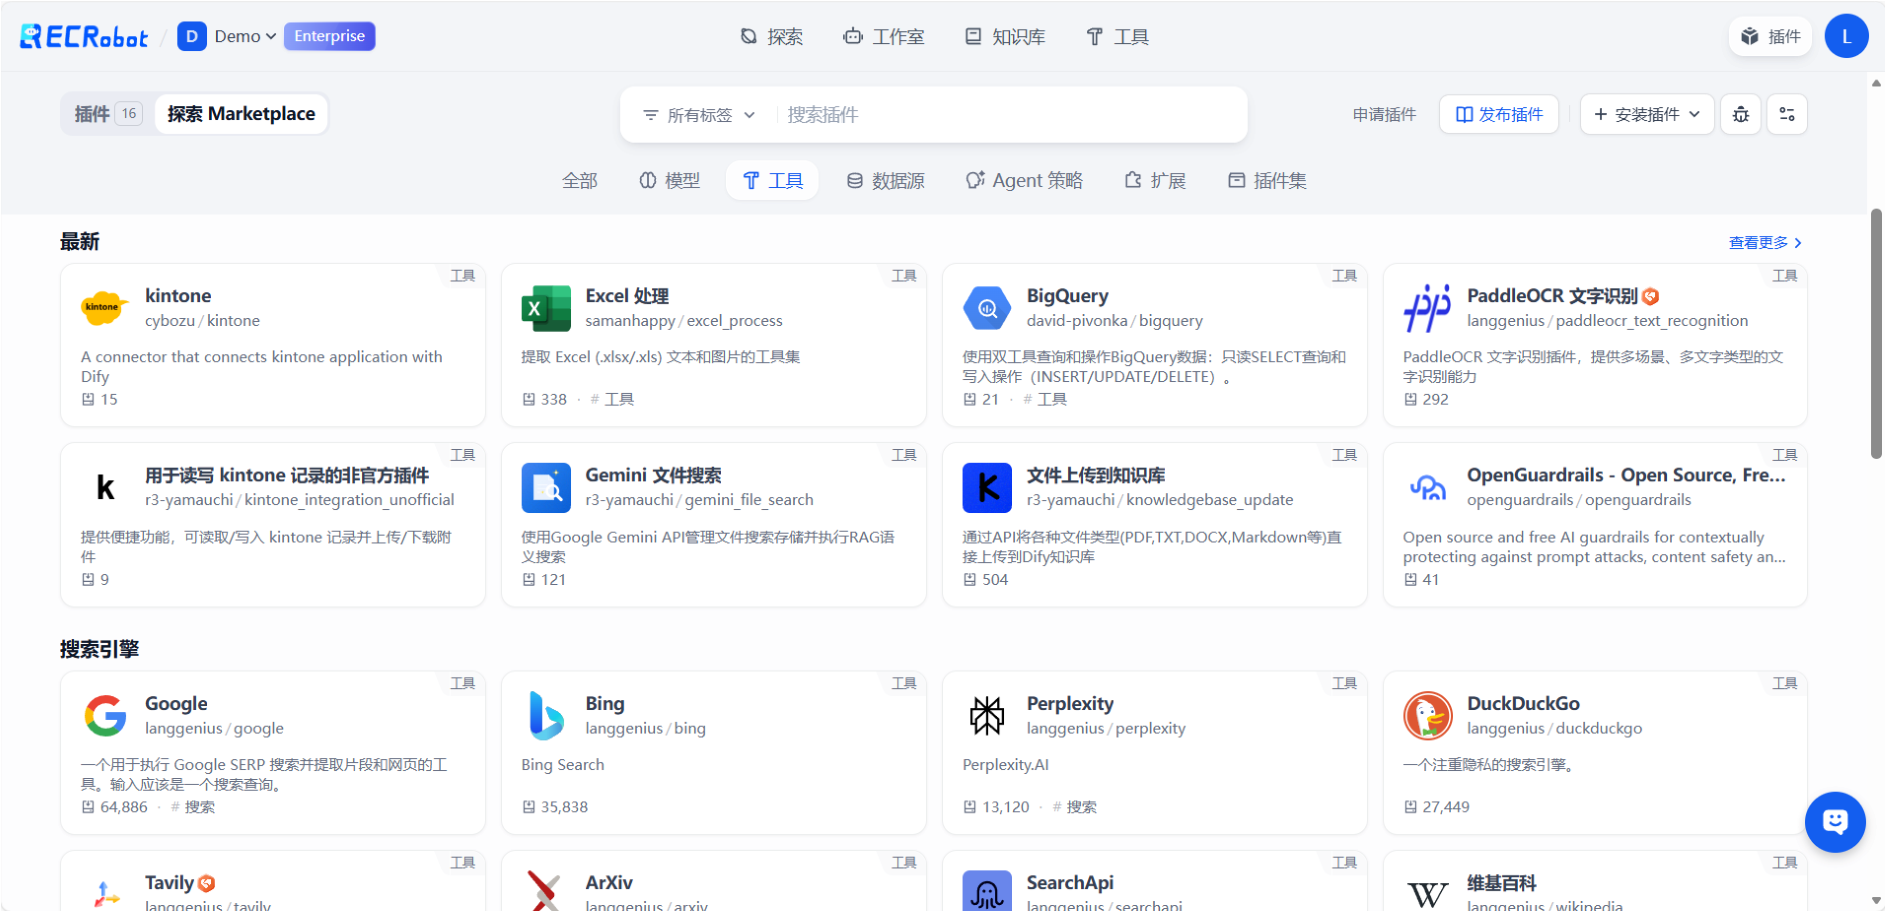The width and height of the screenshot is (1885, 911).
Task: Select the OpenGuardrails plugin icon
Action: 1427,487
